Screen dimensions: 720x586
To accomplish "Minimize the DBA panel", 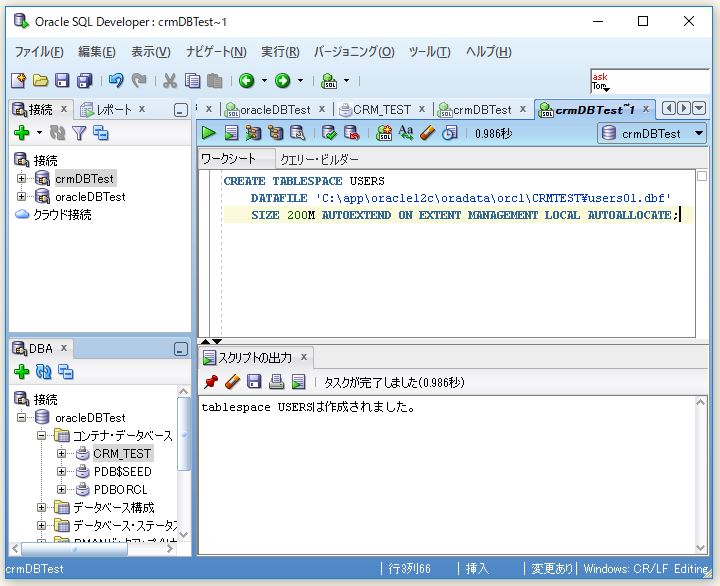I will pyautogui.click(x=181, y=349).
